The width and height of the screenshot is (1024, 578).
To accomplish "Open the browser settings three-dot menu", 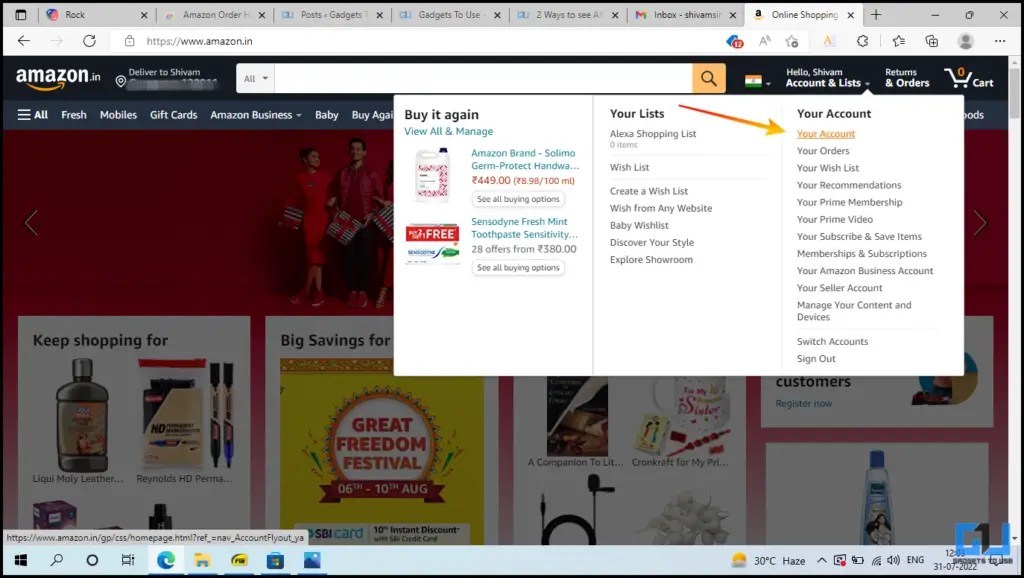I will (x=999, y=42).
